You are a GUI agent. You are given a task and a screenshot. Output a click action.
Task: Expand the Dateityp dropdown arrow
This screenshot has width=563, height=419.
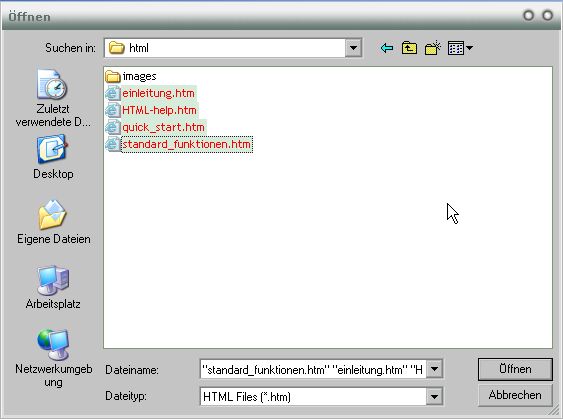coord(434,396)
